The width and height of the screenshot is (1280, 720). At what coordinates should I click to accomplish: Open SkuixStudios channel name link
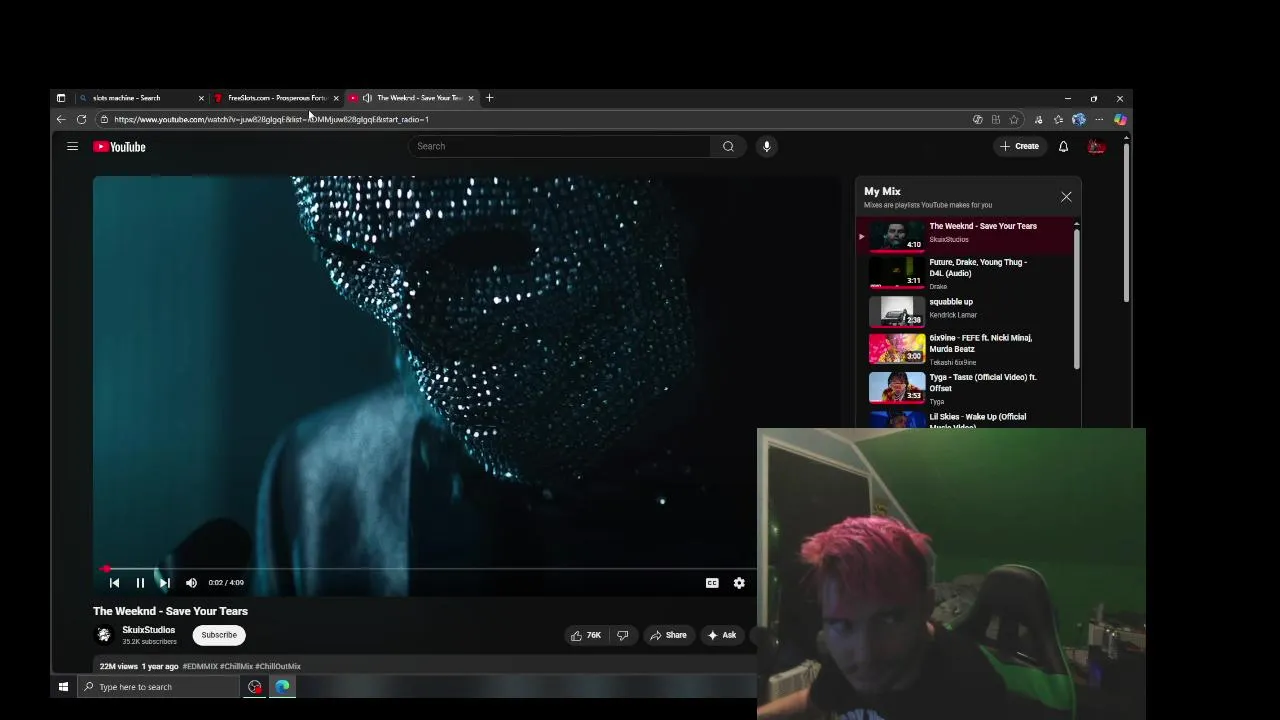(x=148, y=630)
